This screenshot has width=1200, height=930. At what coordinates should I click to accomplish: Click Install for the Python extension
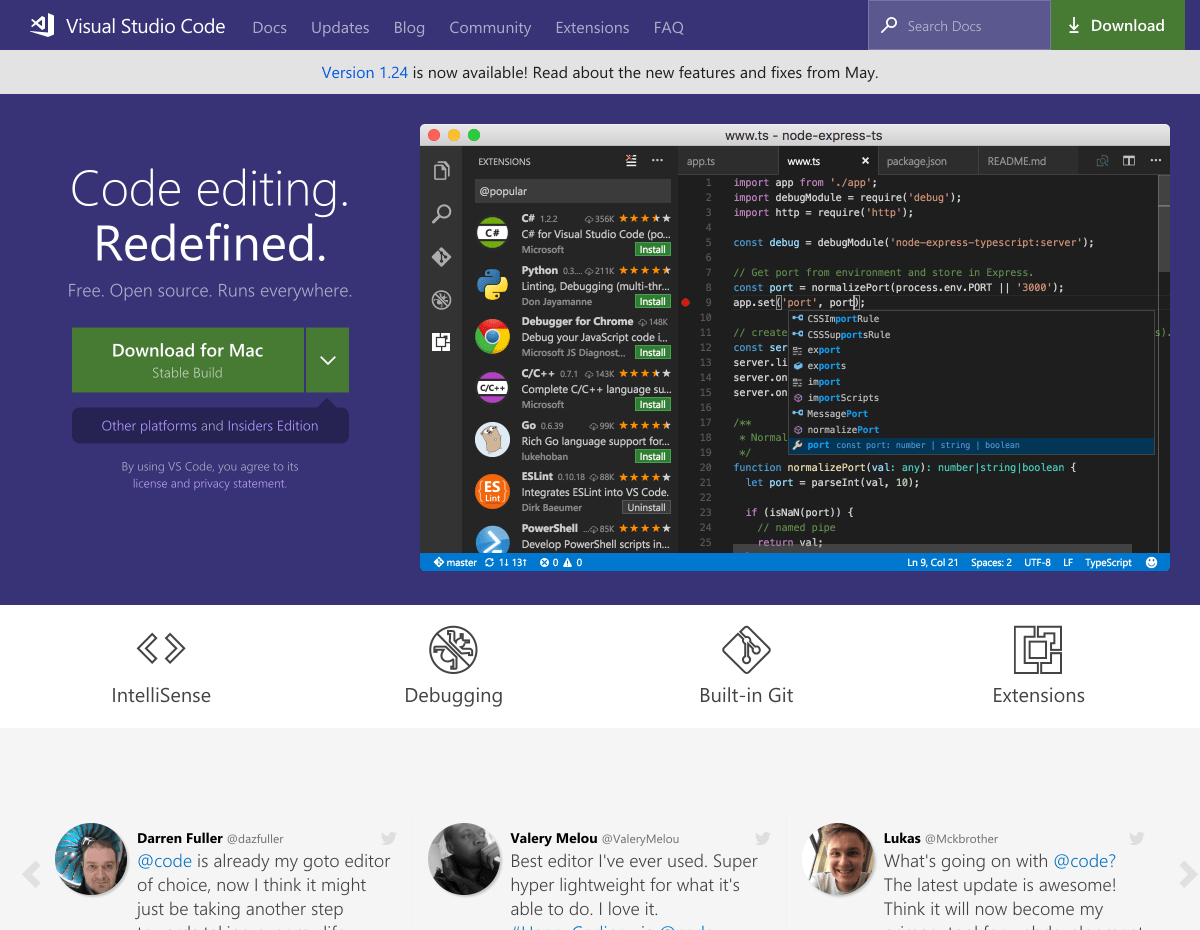point(653,301)
